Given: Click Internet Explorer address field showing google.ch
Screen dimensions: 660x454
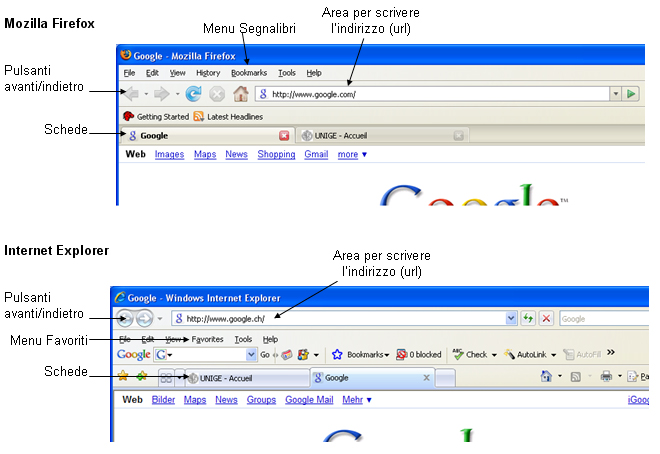Looking at the screenshot, I should point(339,319).
